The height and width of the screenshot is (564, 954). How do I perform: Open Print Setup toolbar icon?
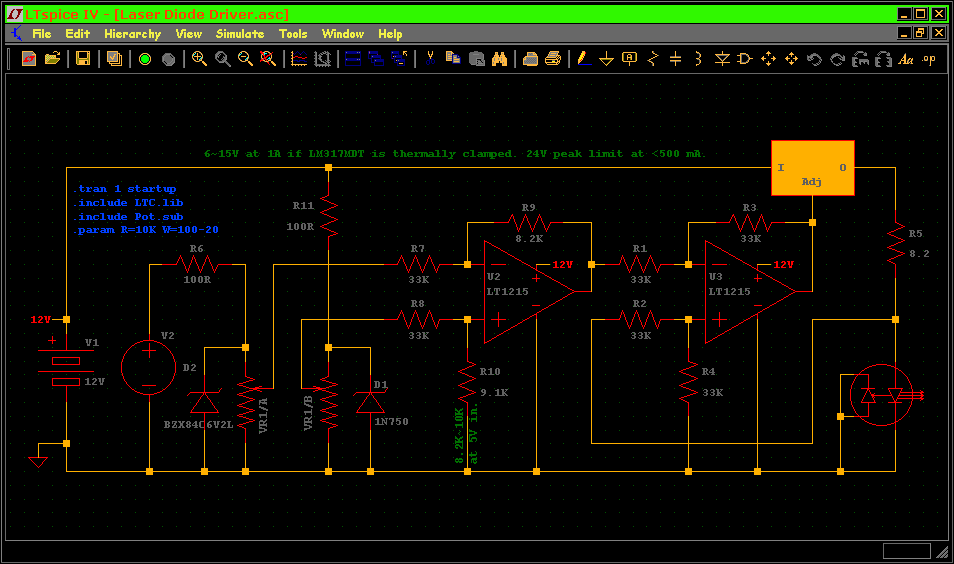click(x=531, y=58)
